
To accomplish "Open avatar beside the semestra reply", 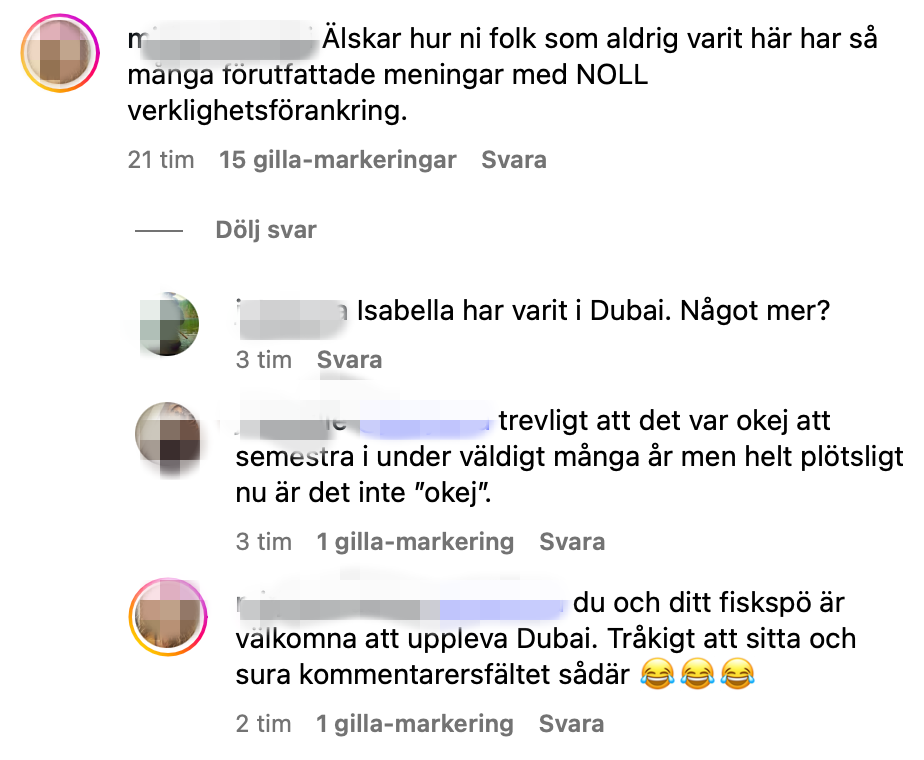I will coord(168,435).
